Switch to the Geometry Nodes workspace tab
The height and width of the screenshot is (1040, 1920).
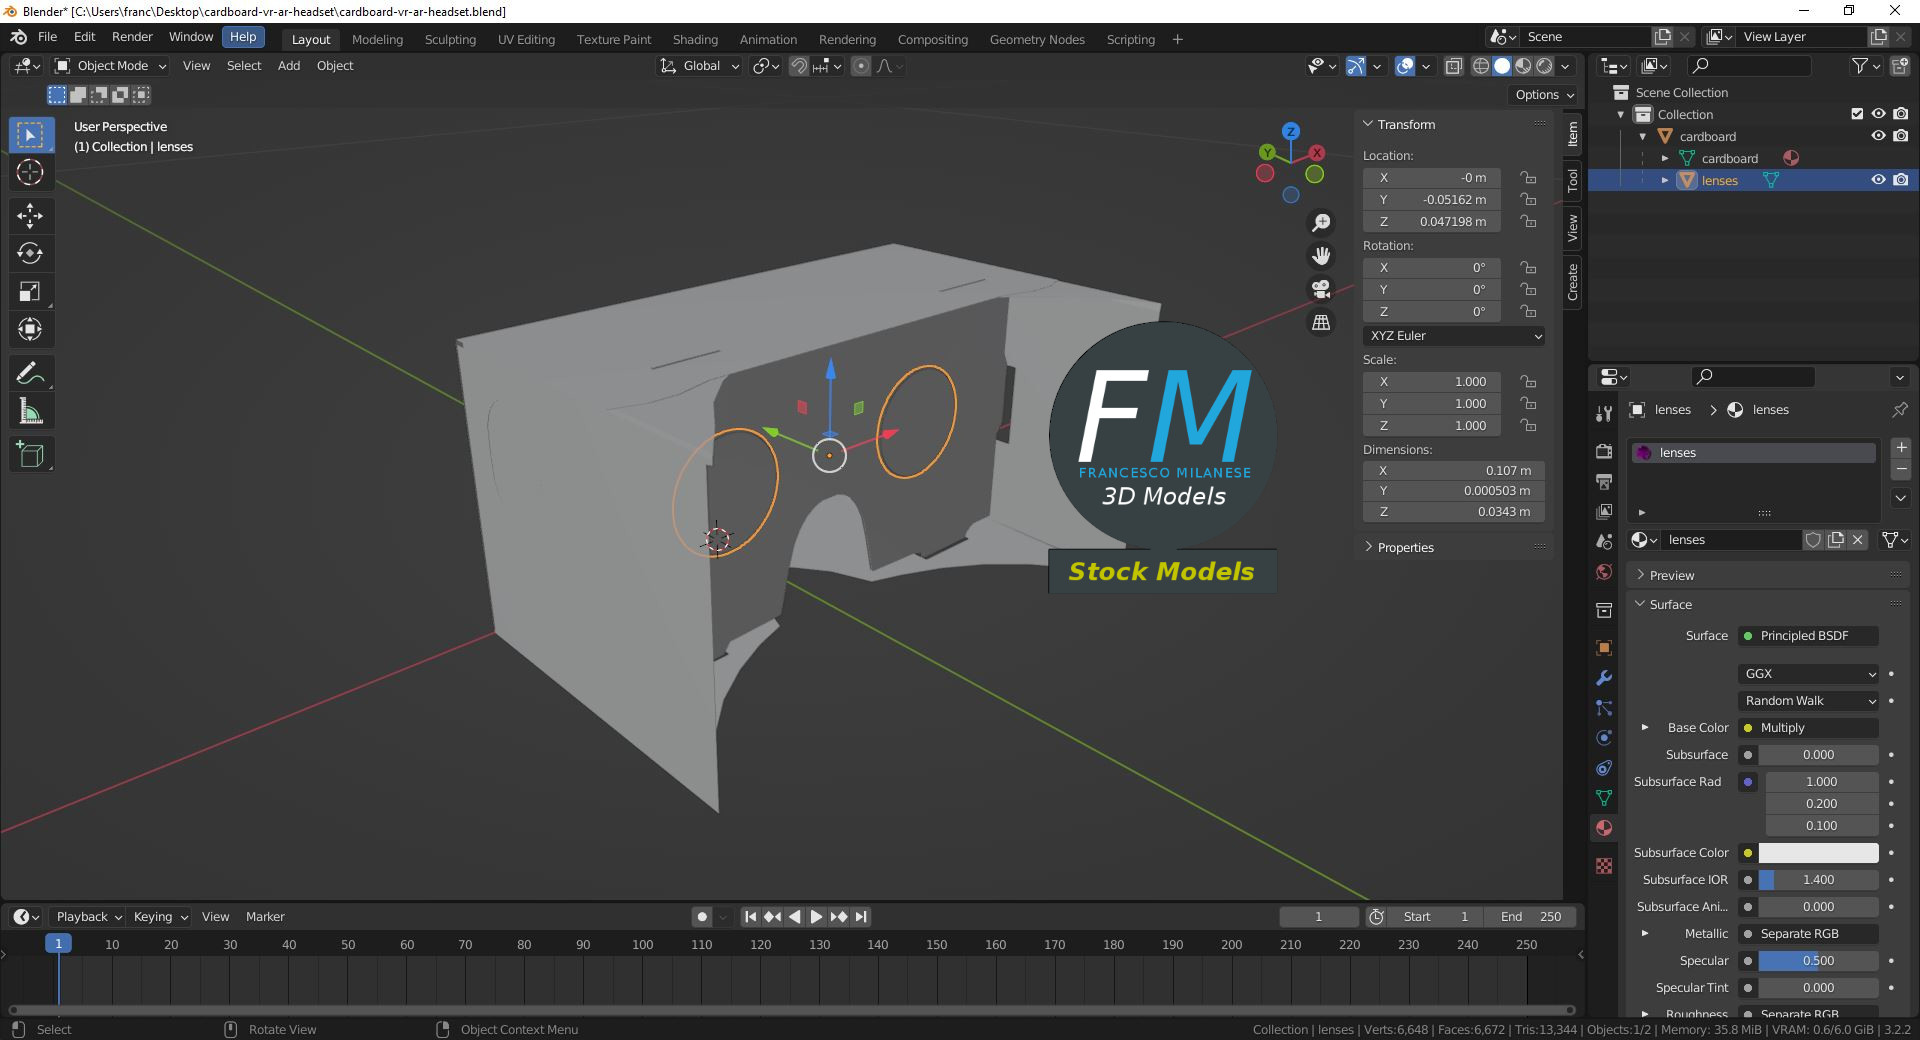click(x=1037, y=40)
